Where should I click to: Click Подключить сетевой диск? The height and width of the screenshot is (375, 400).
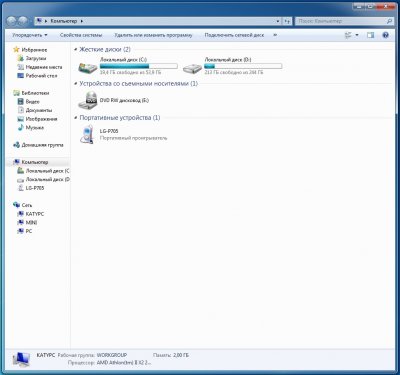[234, 35]
